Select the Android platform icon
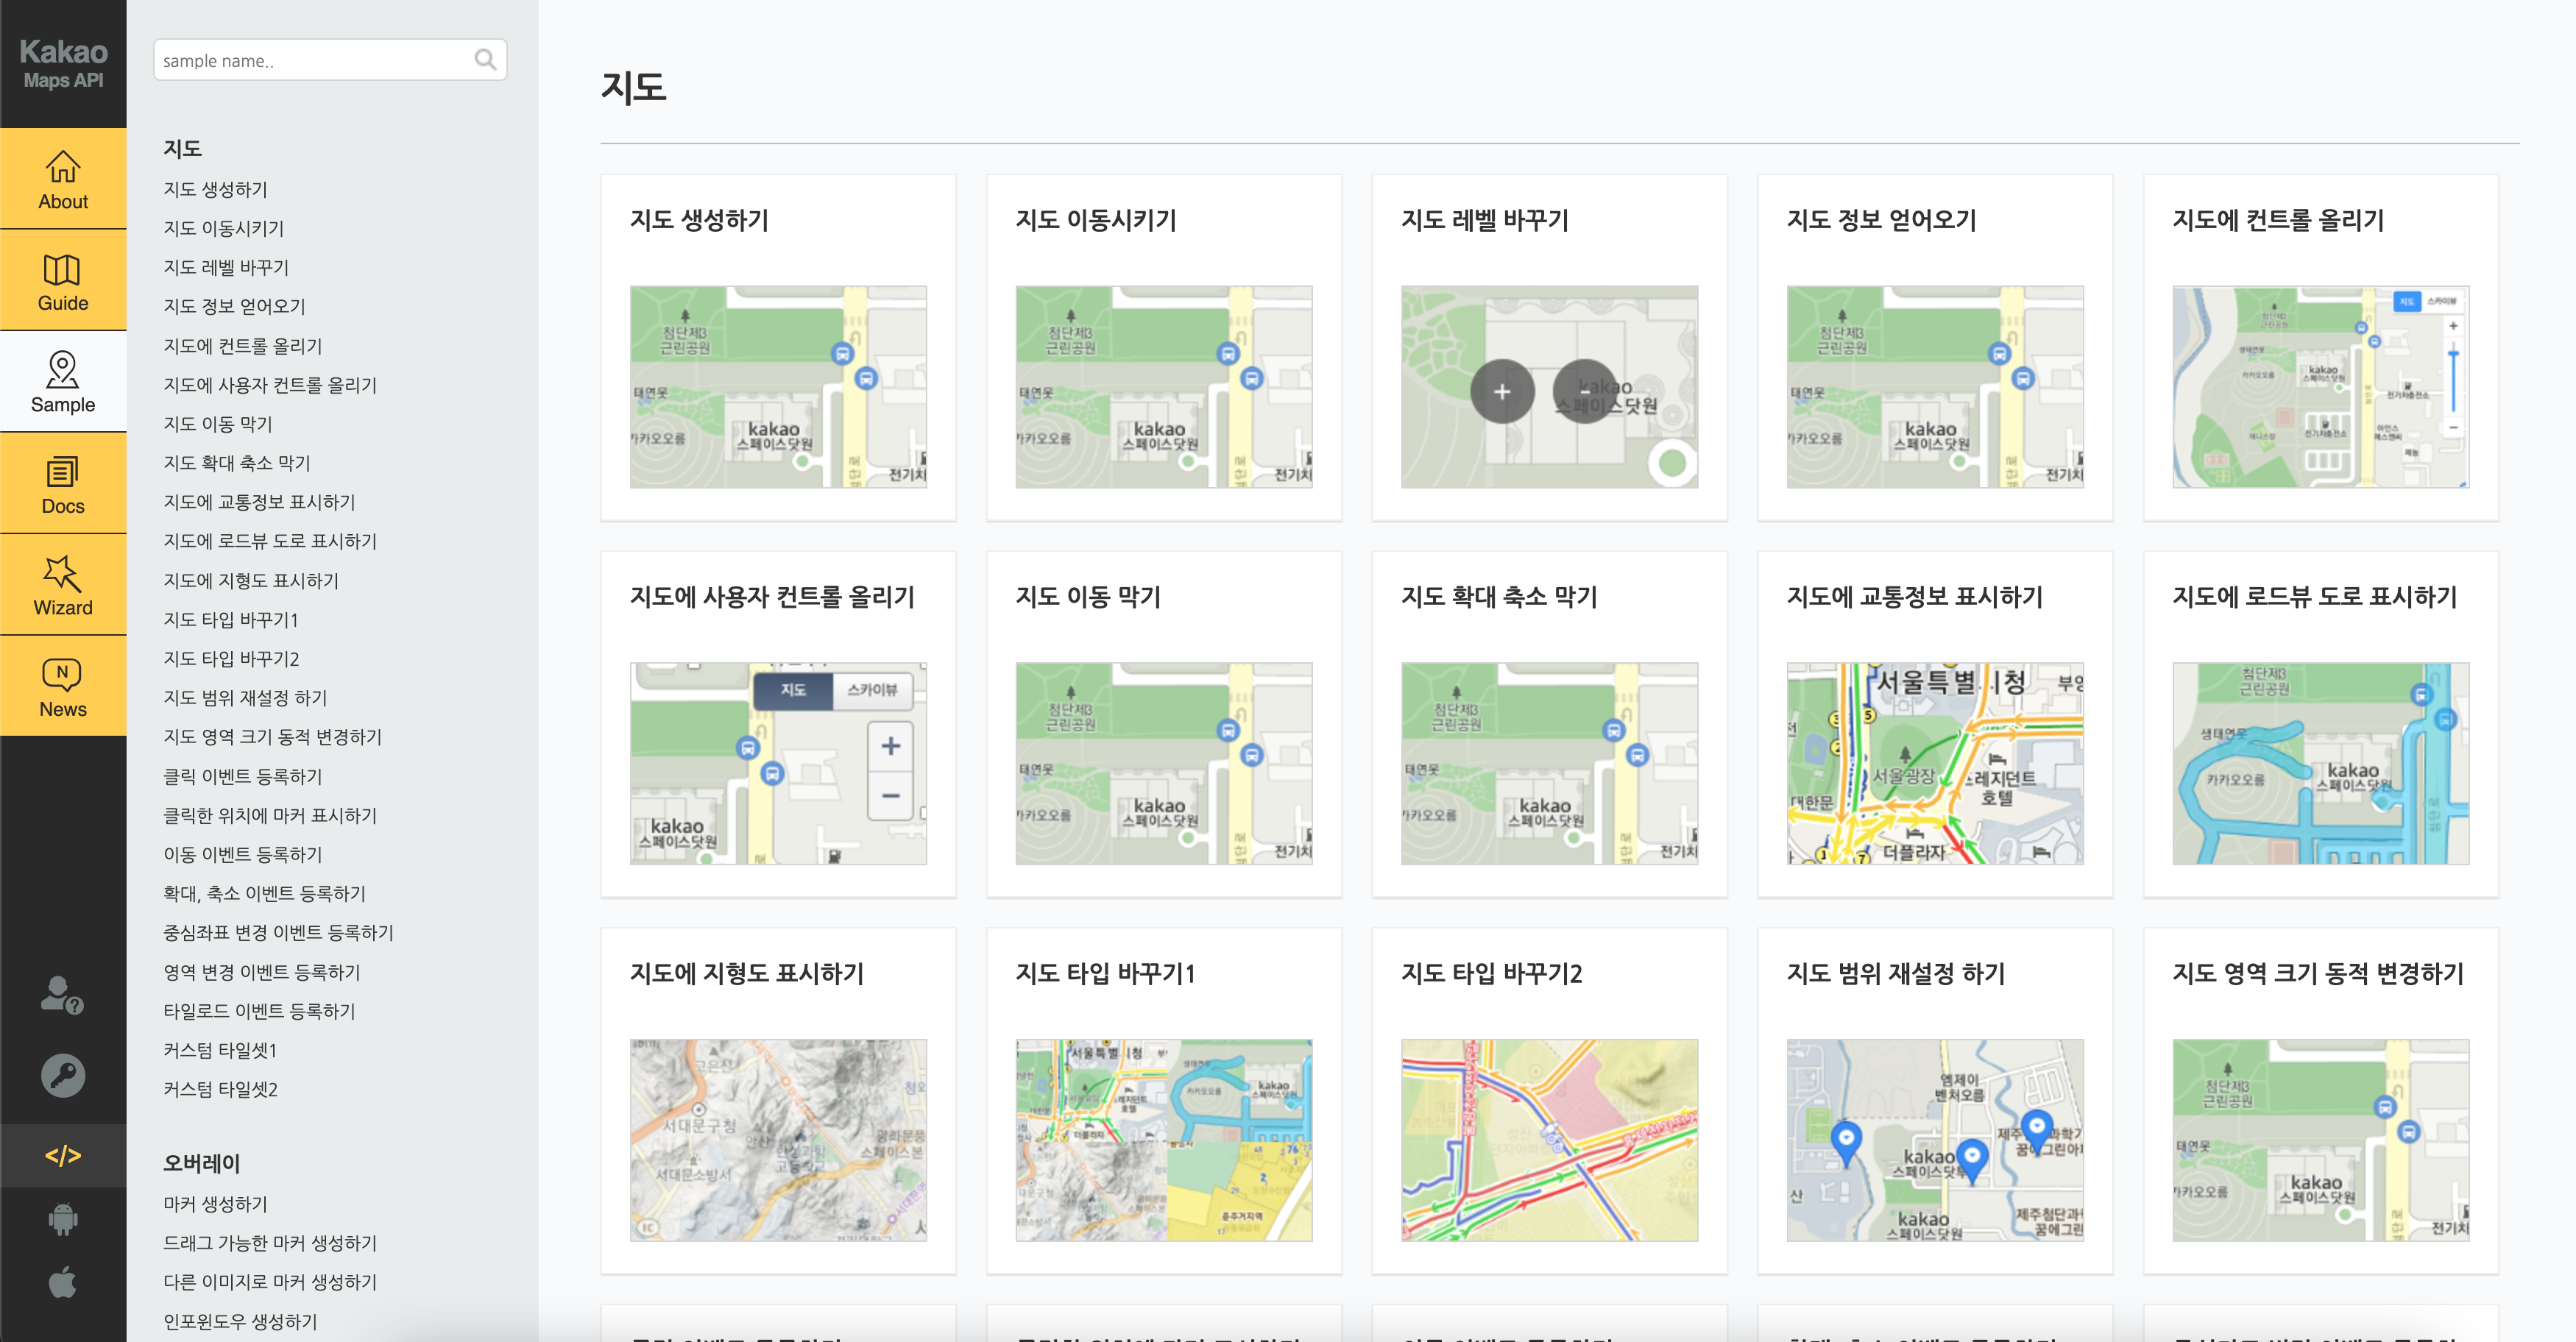The image size is (2576, 1342). click(62, 1219)
